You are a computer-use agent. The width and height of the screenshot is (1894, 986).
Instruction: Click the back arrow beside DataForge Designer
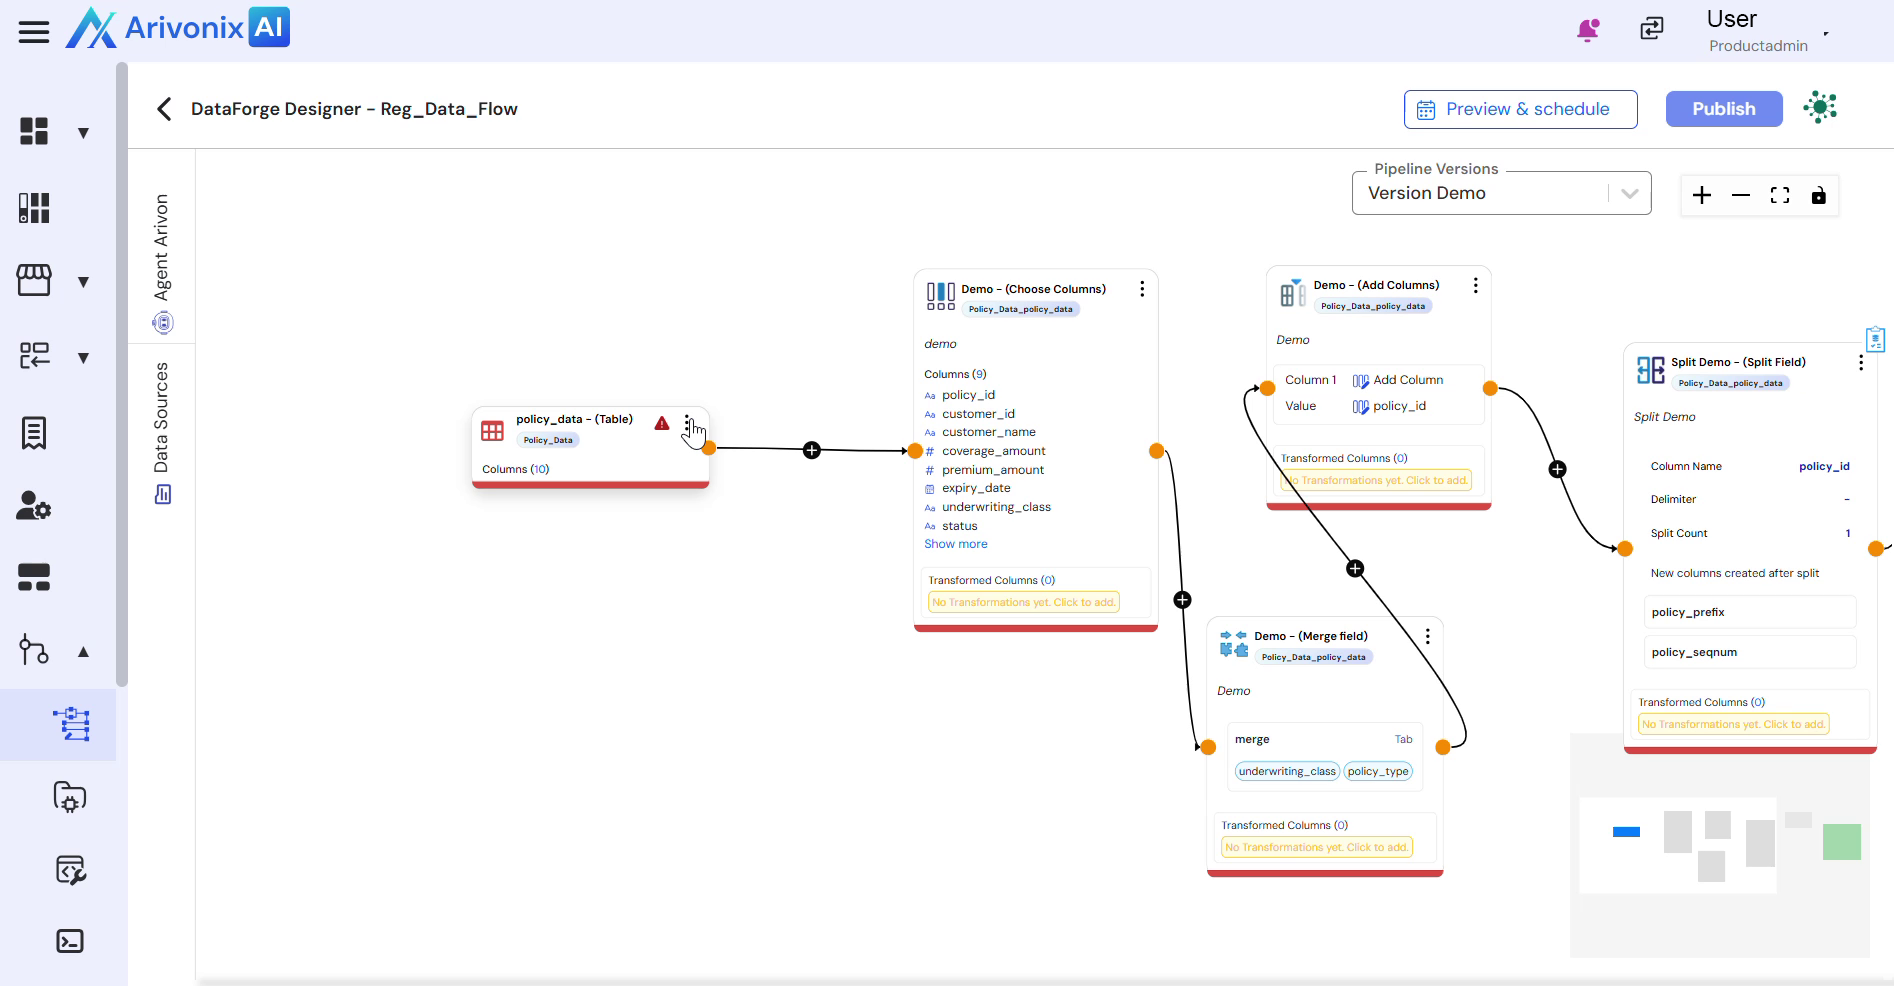[165, 109]
